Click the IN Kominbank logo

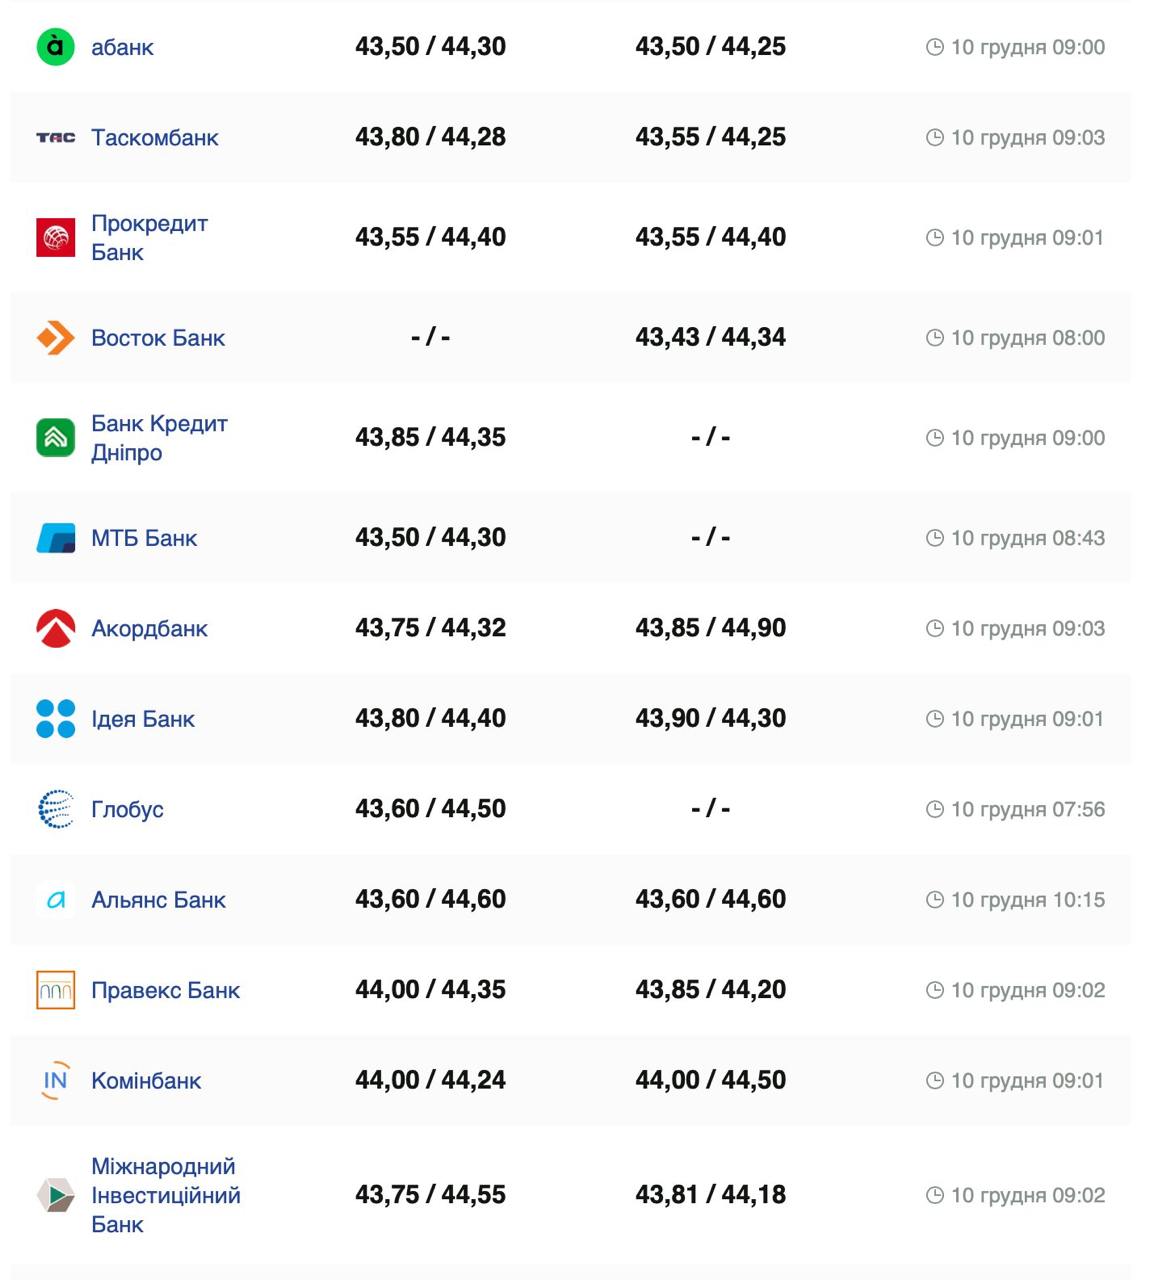[55, 1080]
